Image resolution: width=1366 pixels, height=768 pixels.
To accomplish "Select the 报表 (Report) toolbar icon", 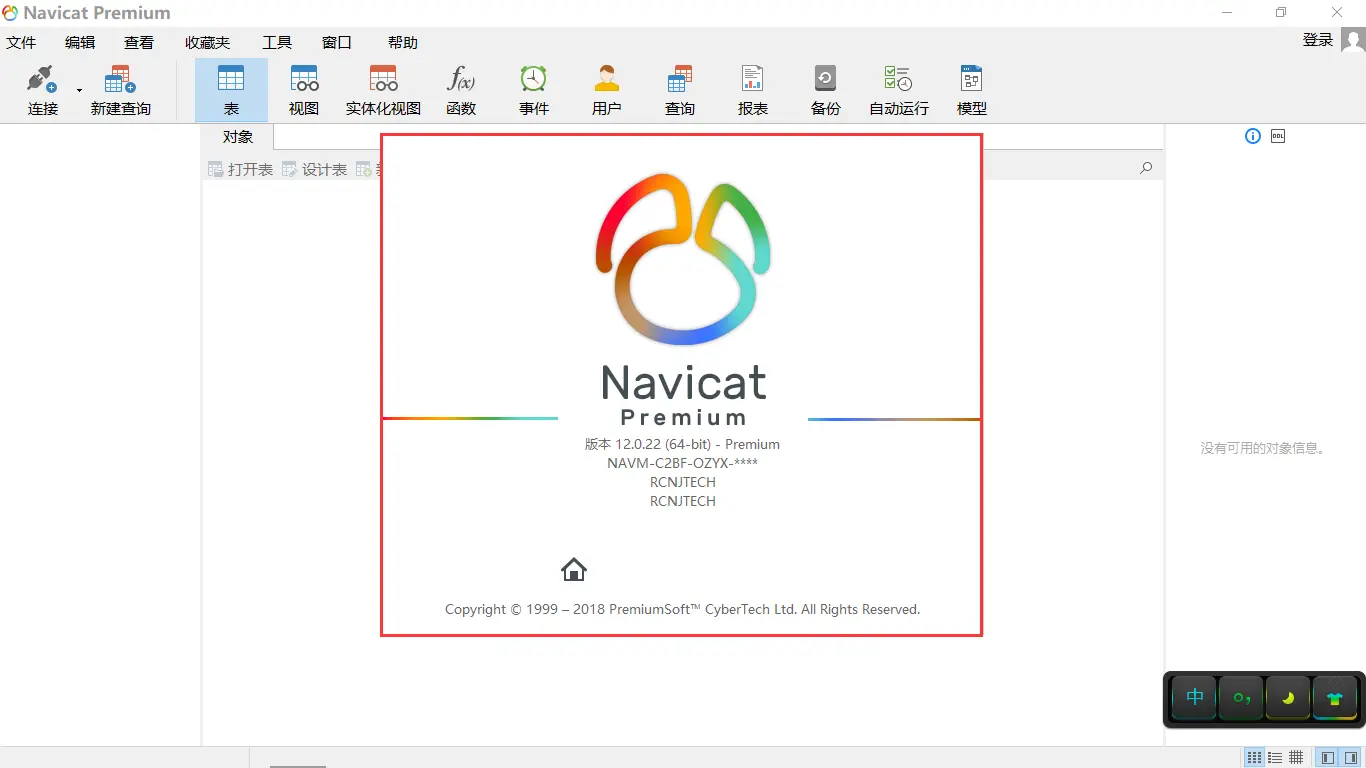I will 753,79.
